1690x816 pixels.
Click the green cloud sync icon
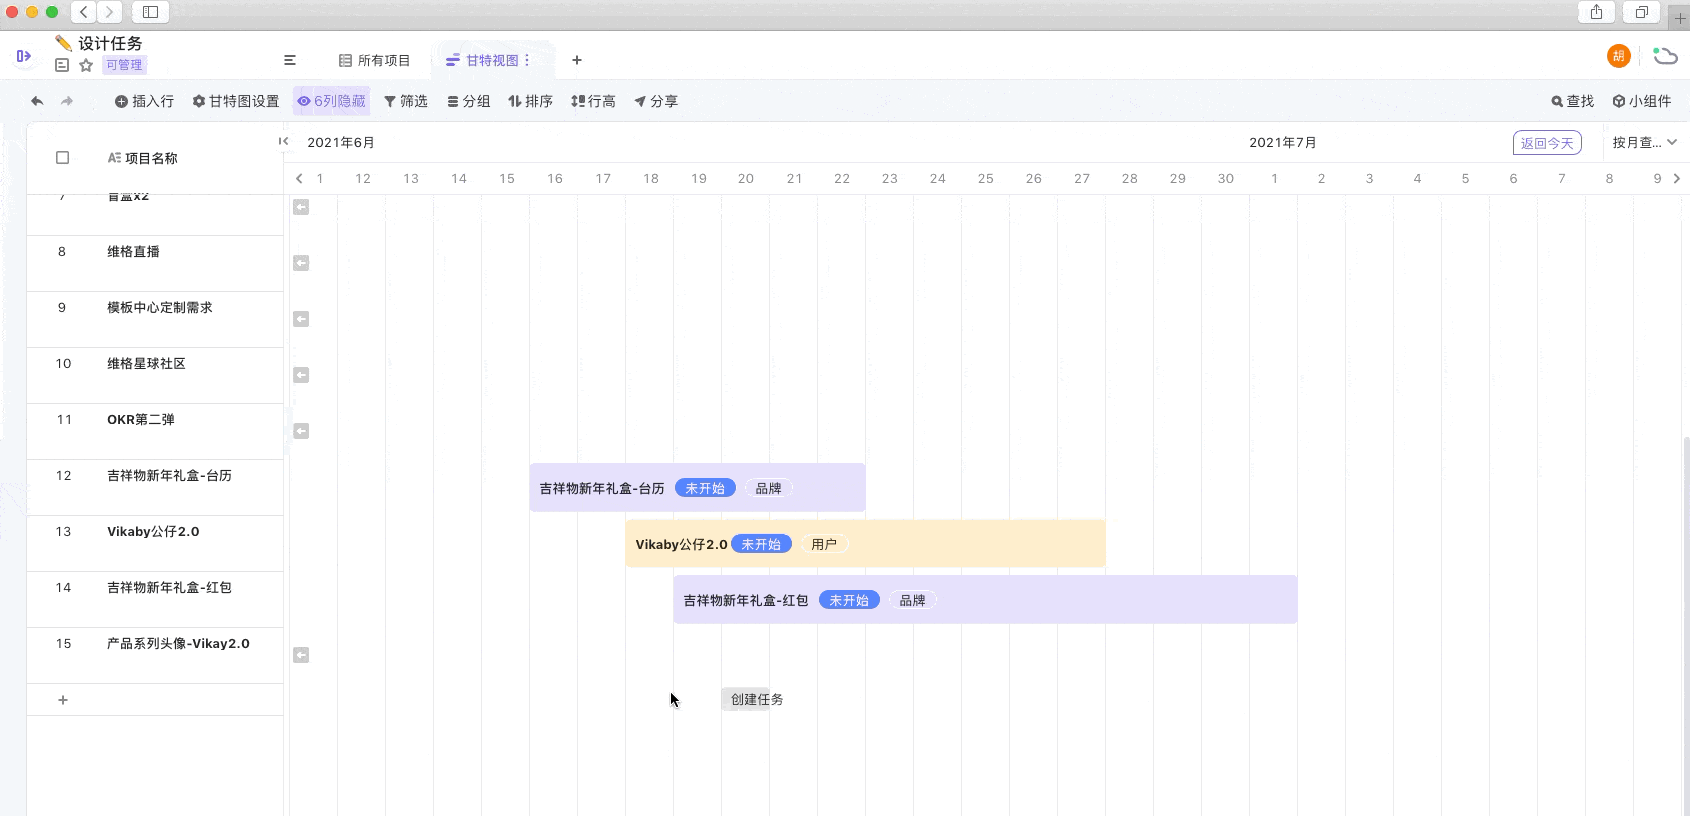[x=1665, y=56]
